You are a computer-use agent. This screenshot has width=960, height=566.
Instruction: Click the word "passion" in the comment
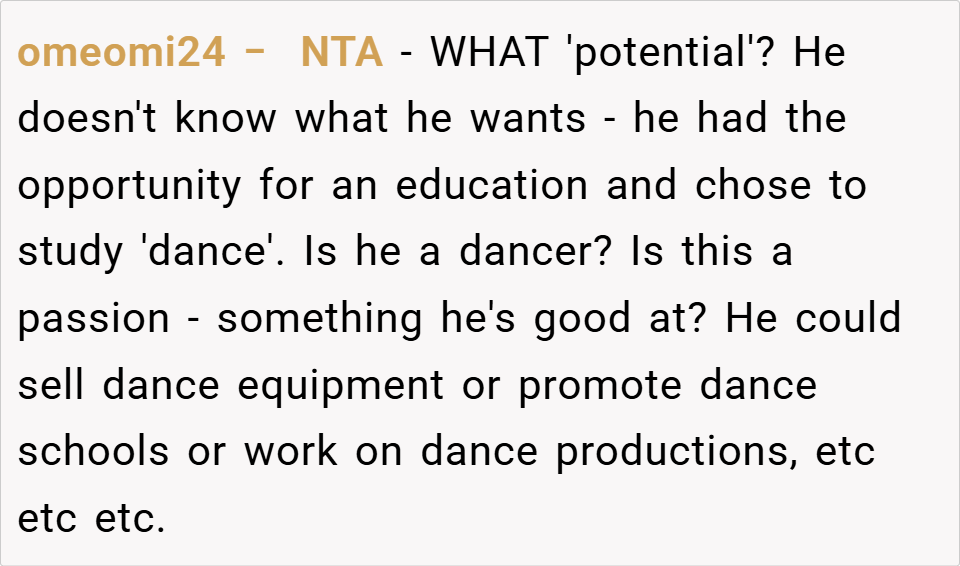(95, 320)
